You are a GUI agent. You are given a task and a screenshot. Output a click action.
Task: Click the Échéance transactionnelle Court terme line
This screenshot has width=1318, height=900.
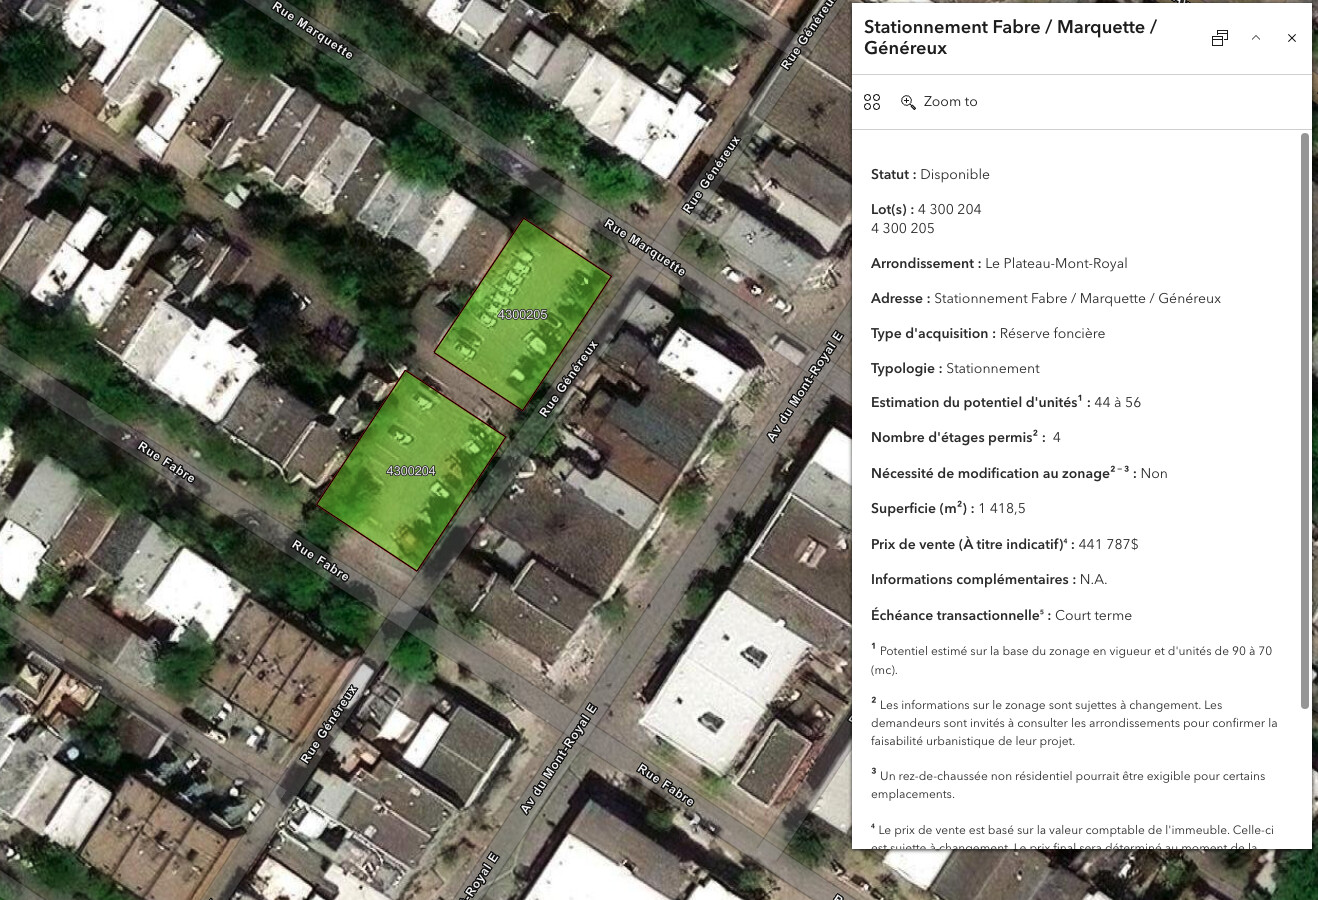(1001, 616)
